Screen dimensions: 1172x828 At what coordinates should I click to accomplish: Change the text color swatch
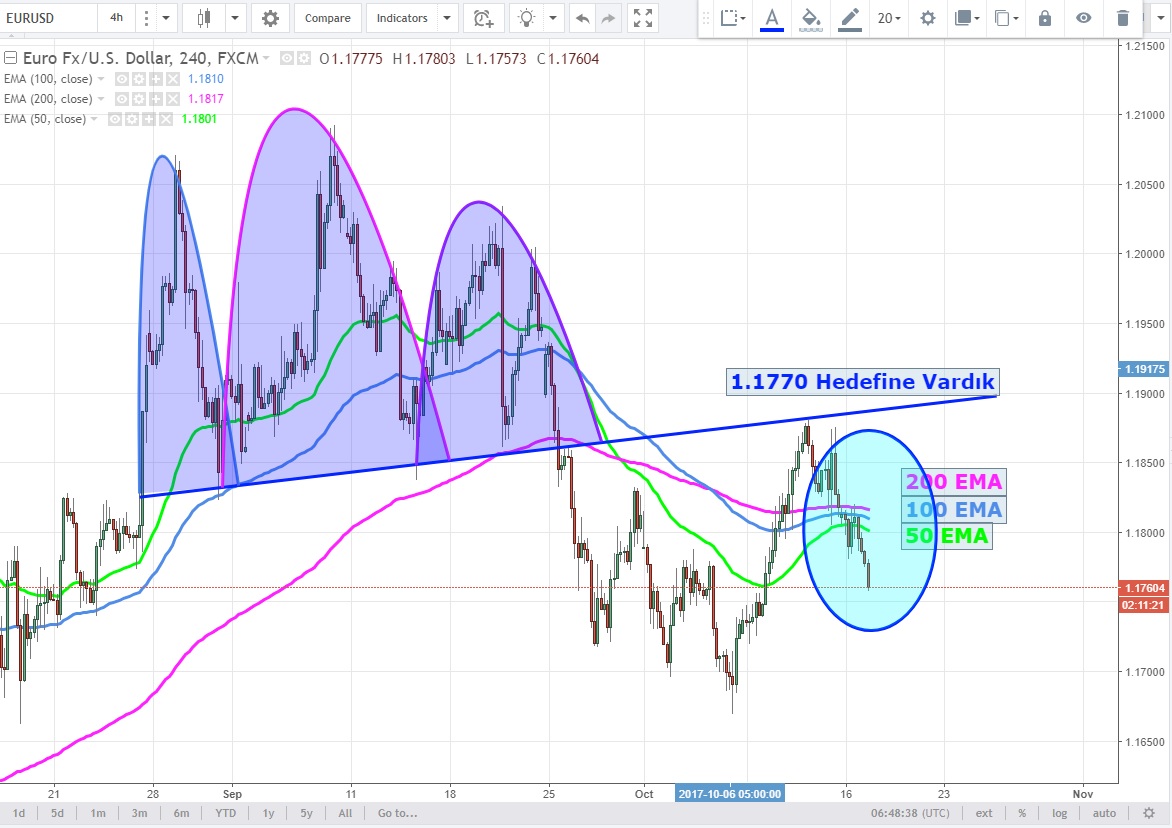(771, 18)
